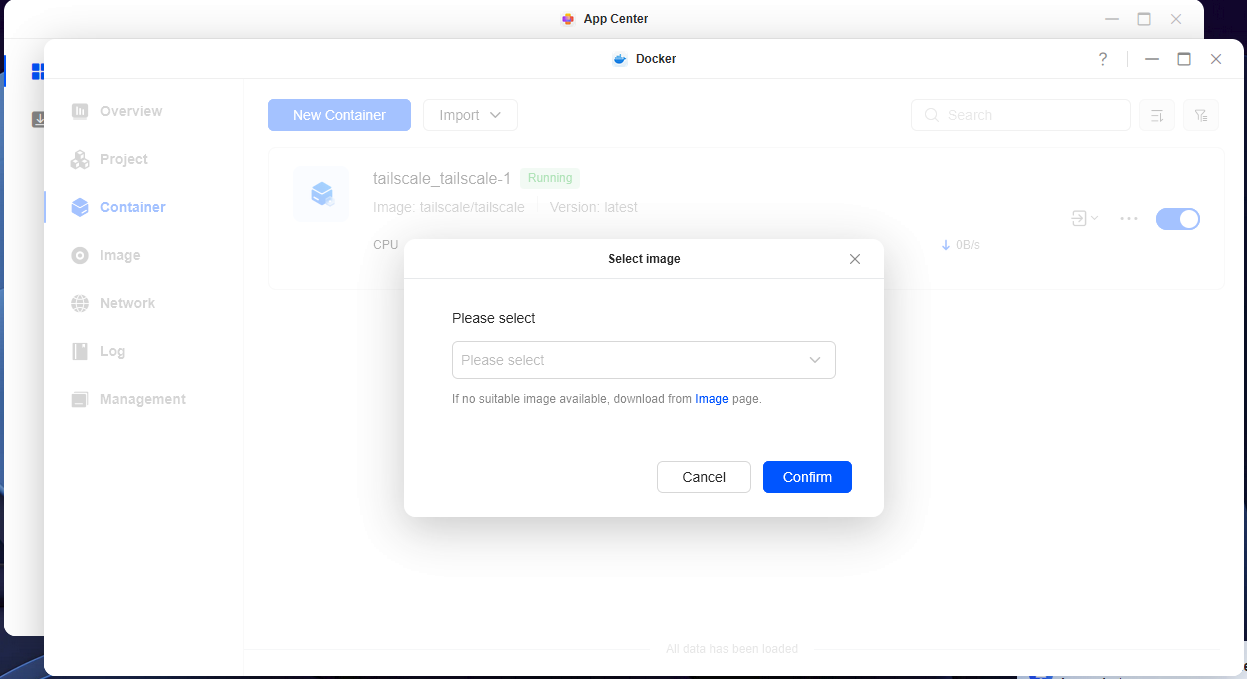Click the tailscale container cube icon
1247x679 pixels.
click(x=321, y=194)
